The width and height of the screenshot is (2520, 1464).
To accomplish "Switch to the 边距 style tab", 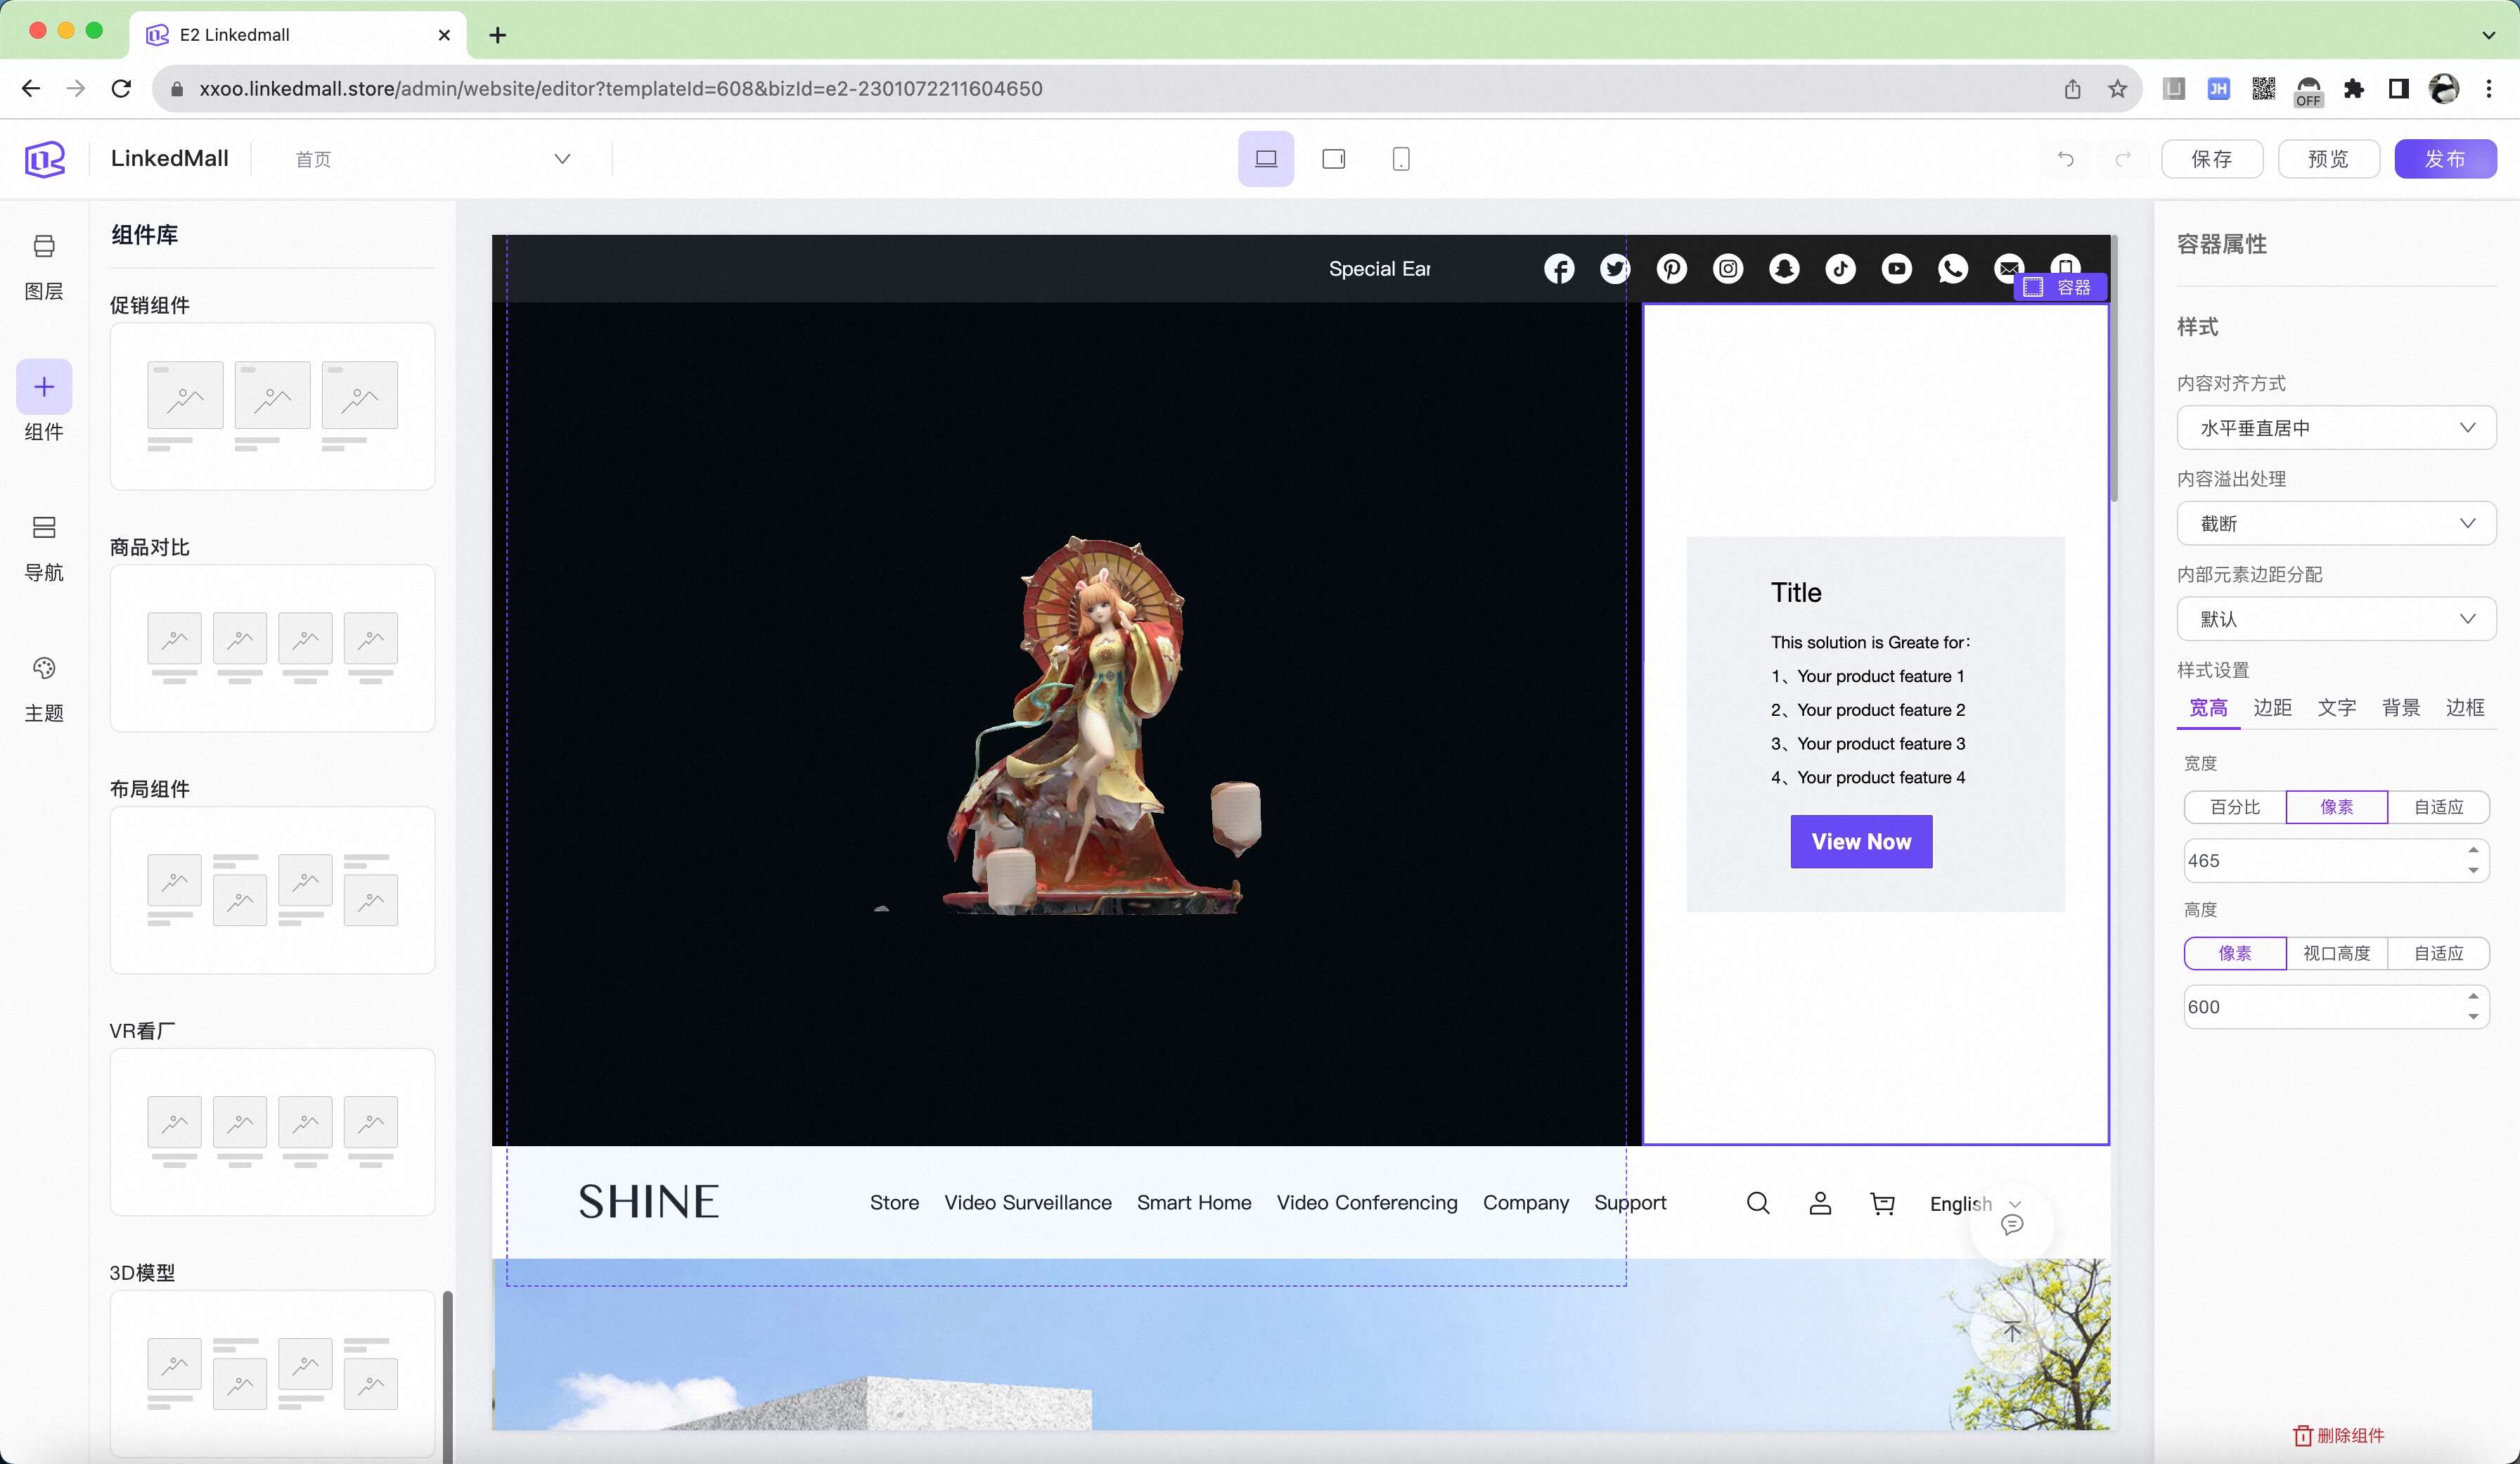I will (2272, 708).
